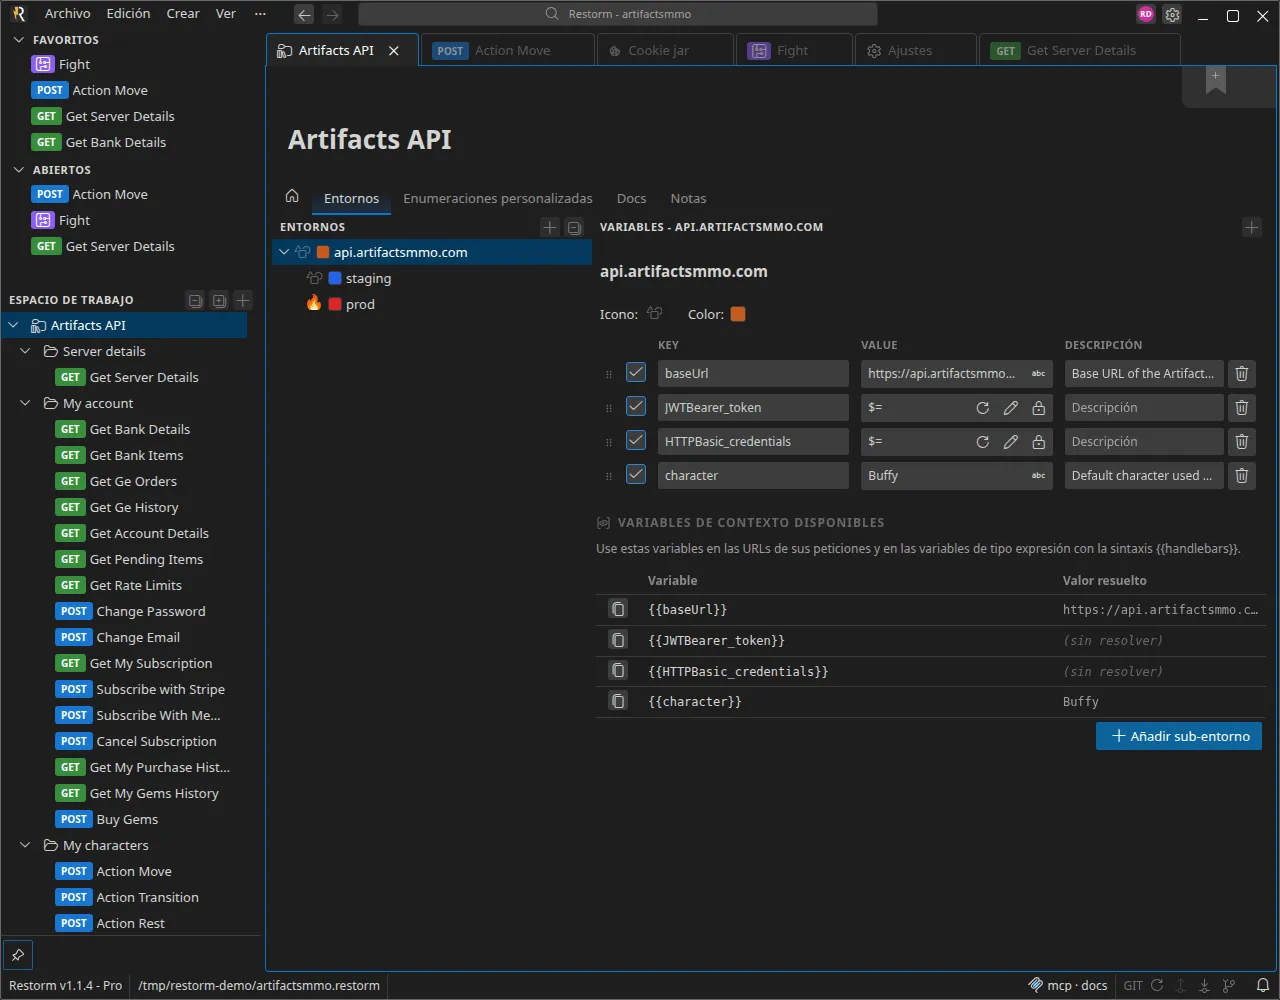Delete the HTTPBasic_credentials variable
The height and width of the screenshot is (1000, 1280).
[1242, 441]
